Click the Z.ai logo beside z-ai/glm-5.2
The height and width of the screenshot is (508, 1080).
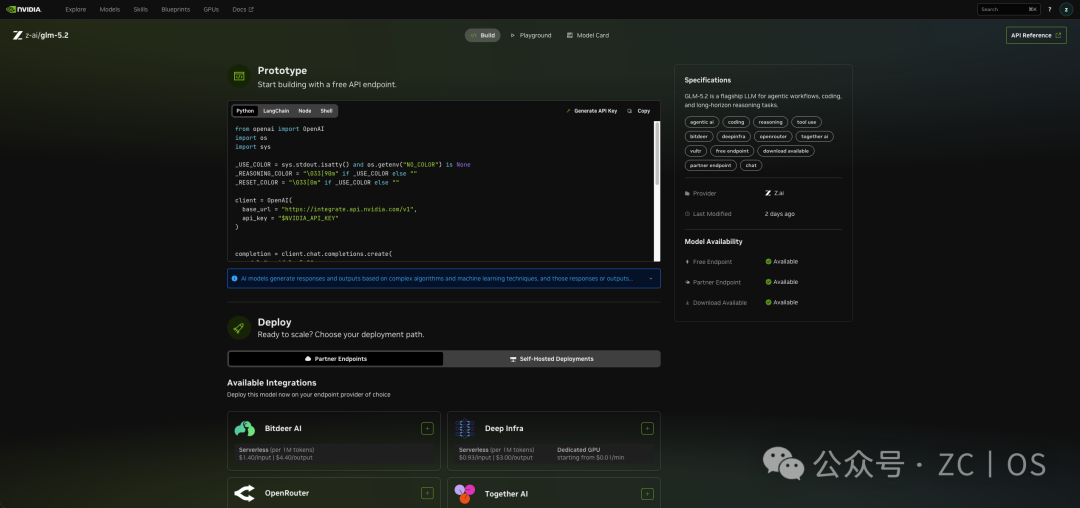pyautogui.click(x=18, y=35)
